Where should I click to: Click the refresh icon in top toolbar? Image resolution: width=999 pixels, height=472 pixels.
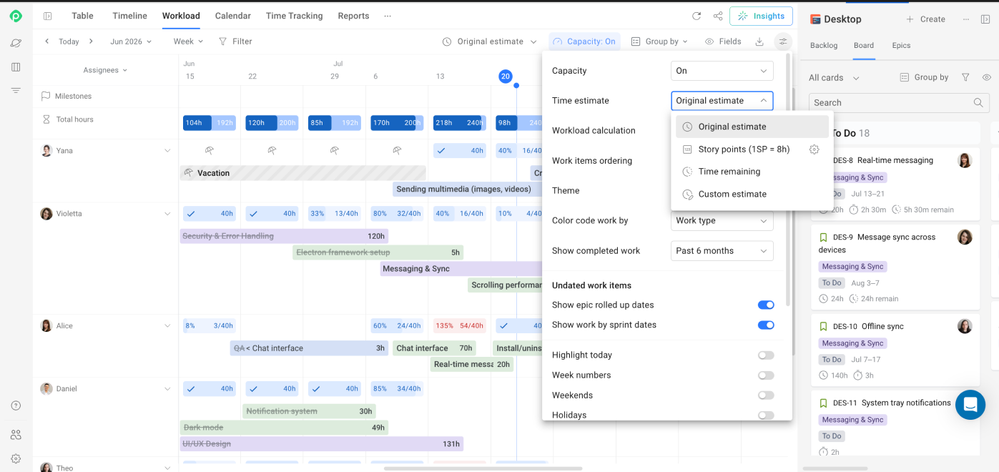(x=696, y=16)
